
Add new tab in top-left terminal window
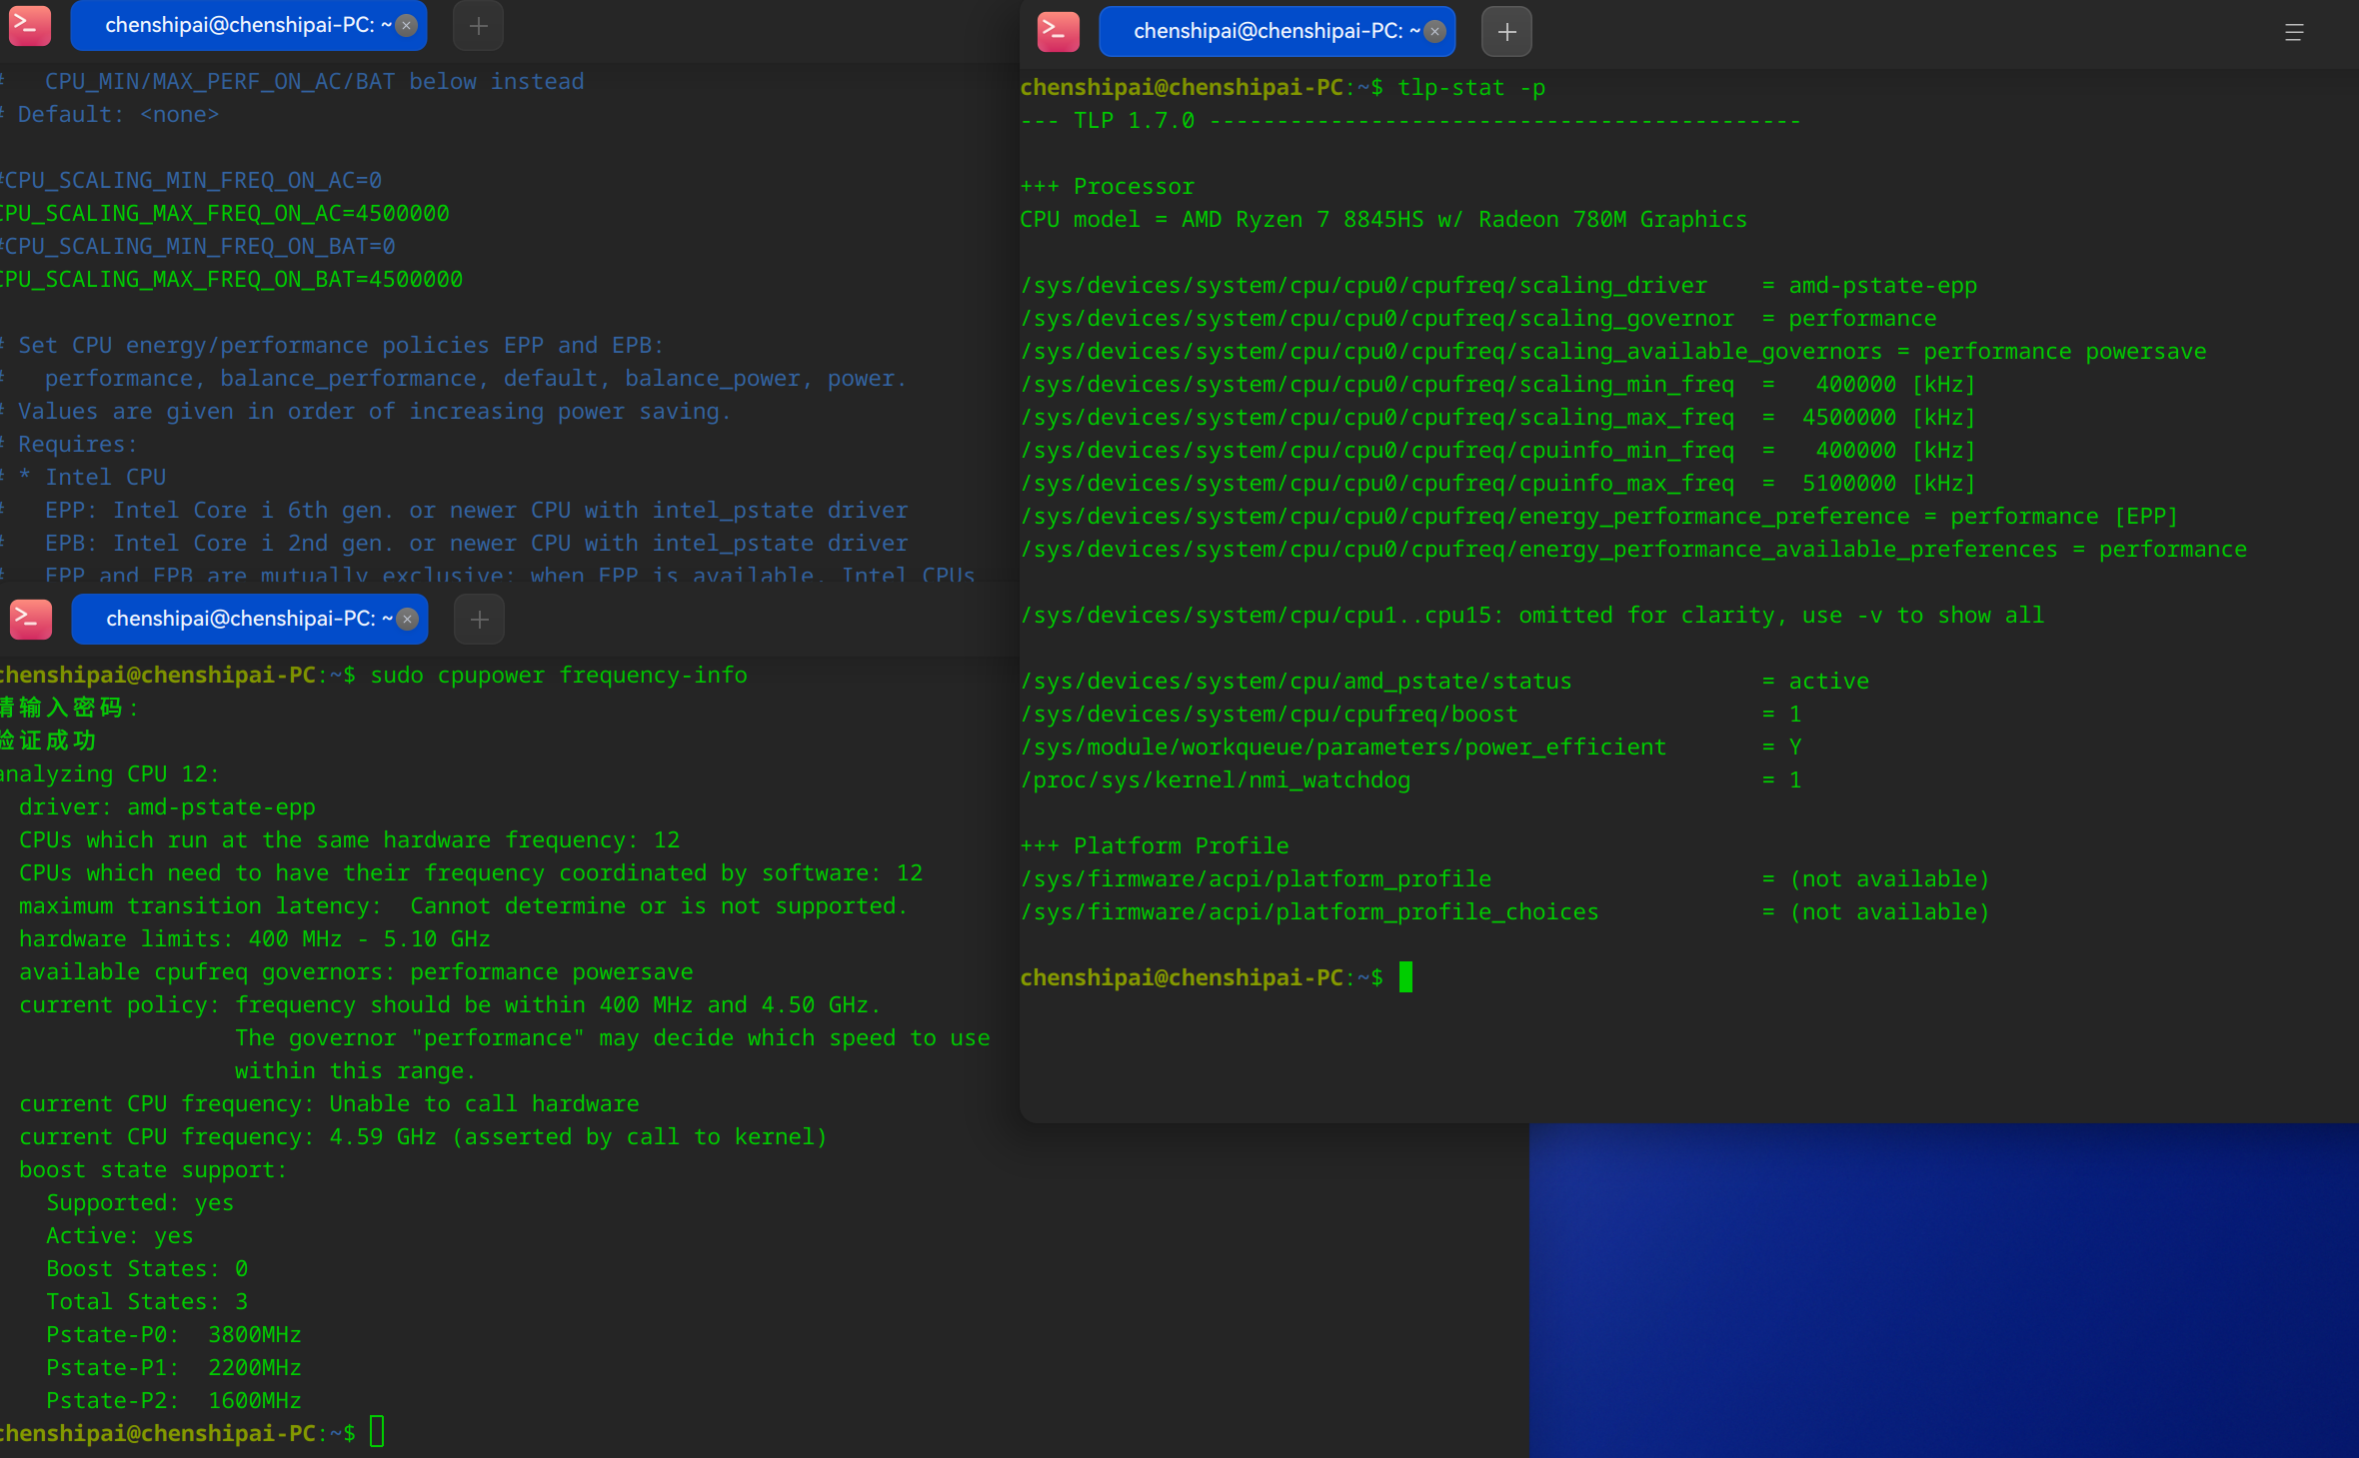click(478, 26)
